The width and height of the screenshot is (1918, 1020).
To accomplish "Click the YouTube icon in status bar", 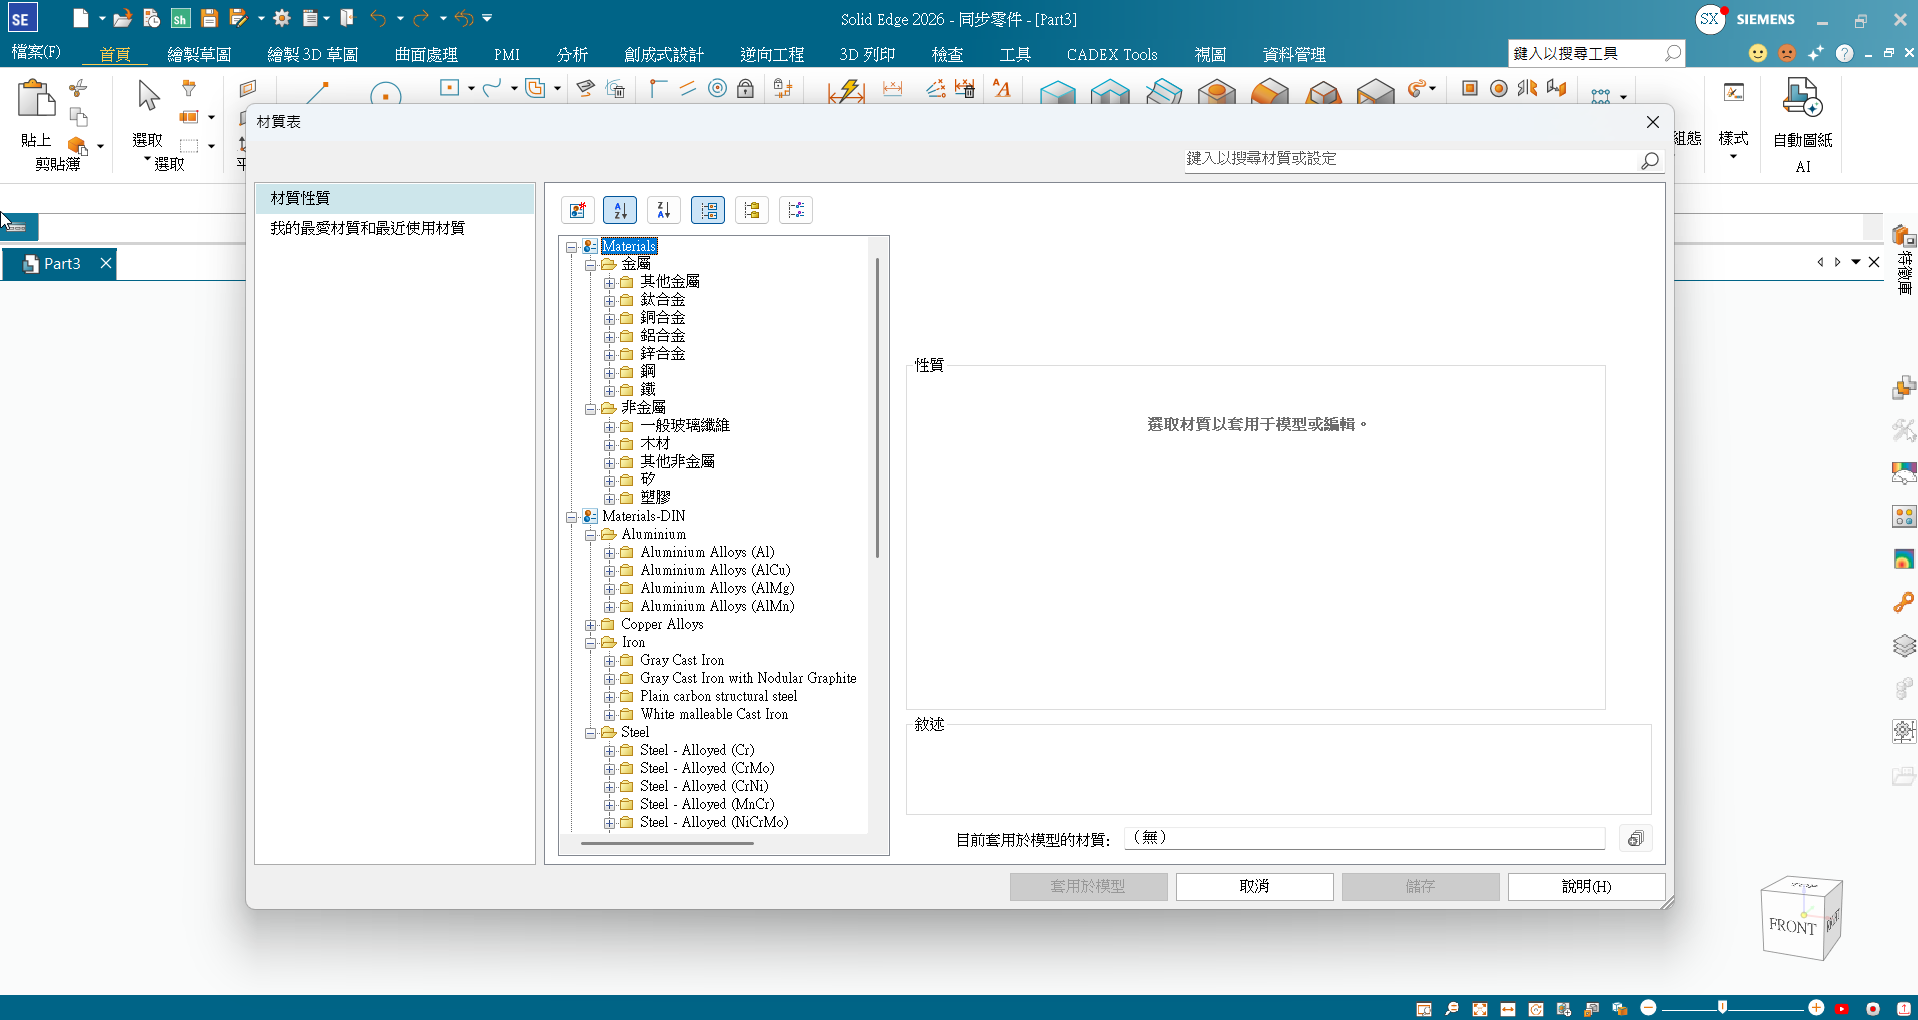I will tap(1841, 1009).
